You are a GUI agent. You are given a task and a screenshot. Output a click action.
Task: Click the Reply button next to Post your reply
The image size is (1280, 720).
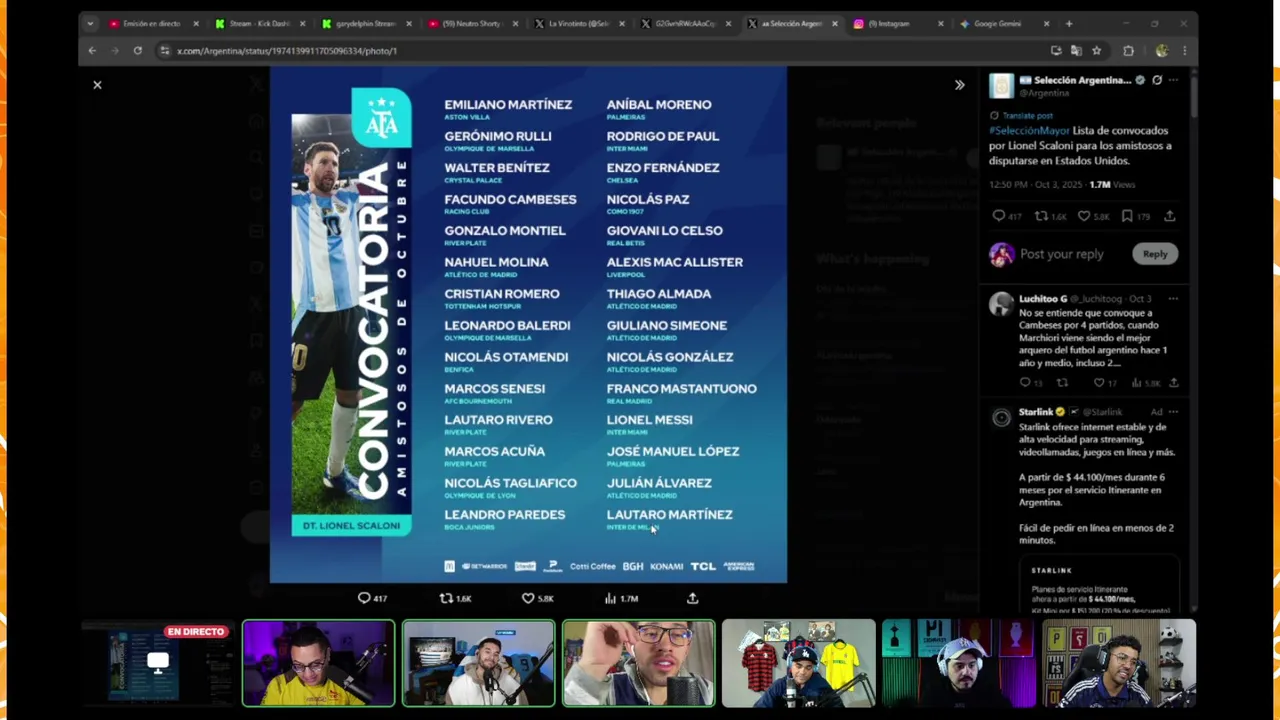tap(1155, 254)
